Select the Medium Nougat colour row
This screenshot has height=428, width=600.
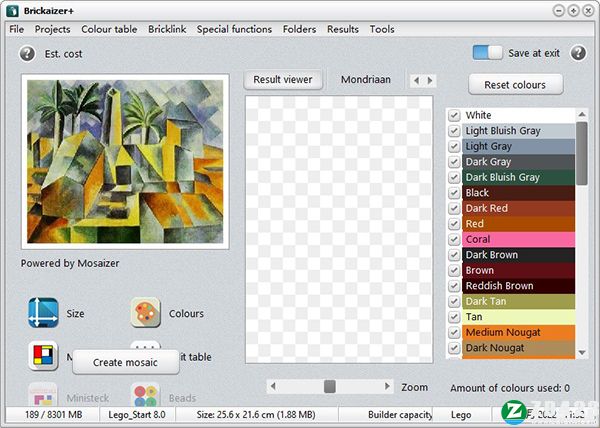coord(518,332)
